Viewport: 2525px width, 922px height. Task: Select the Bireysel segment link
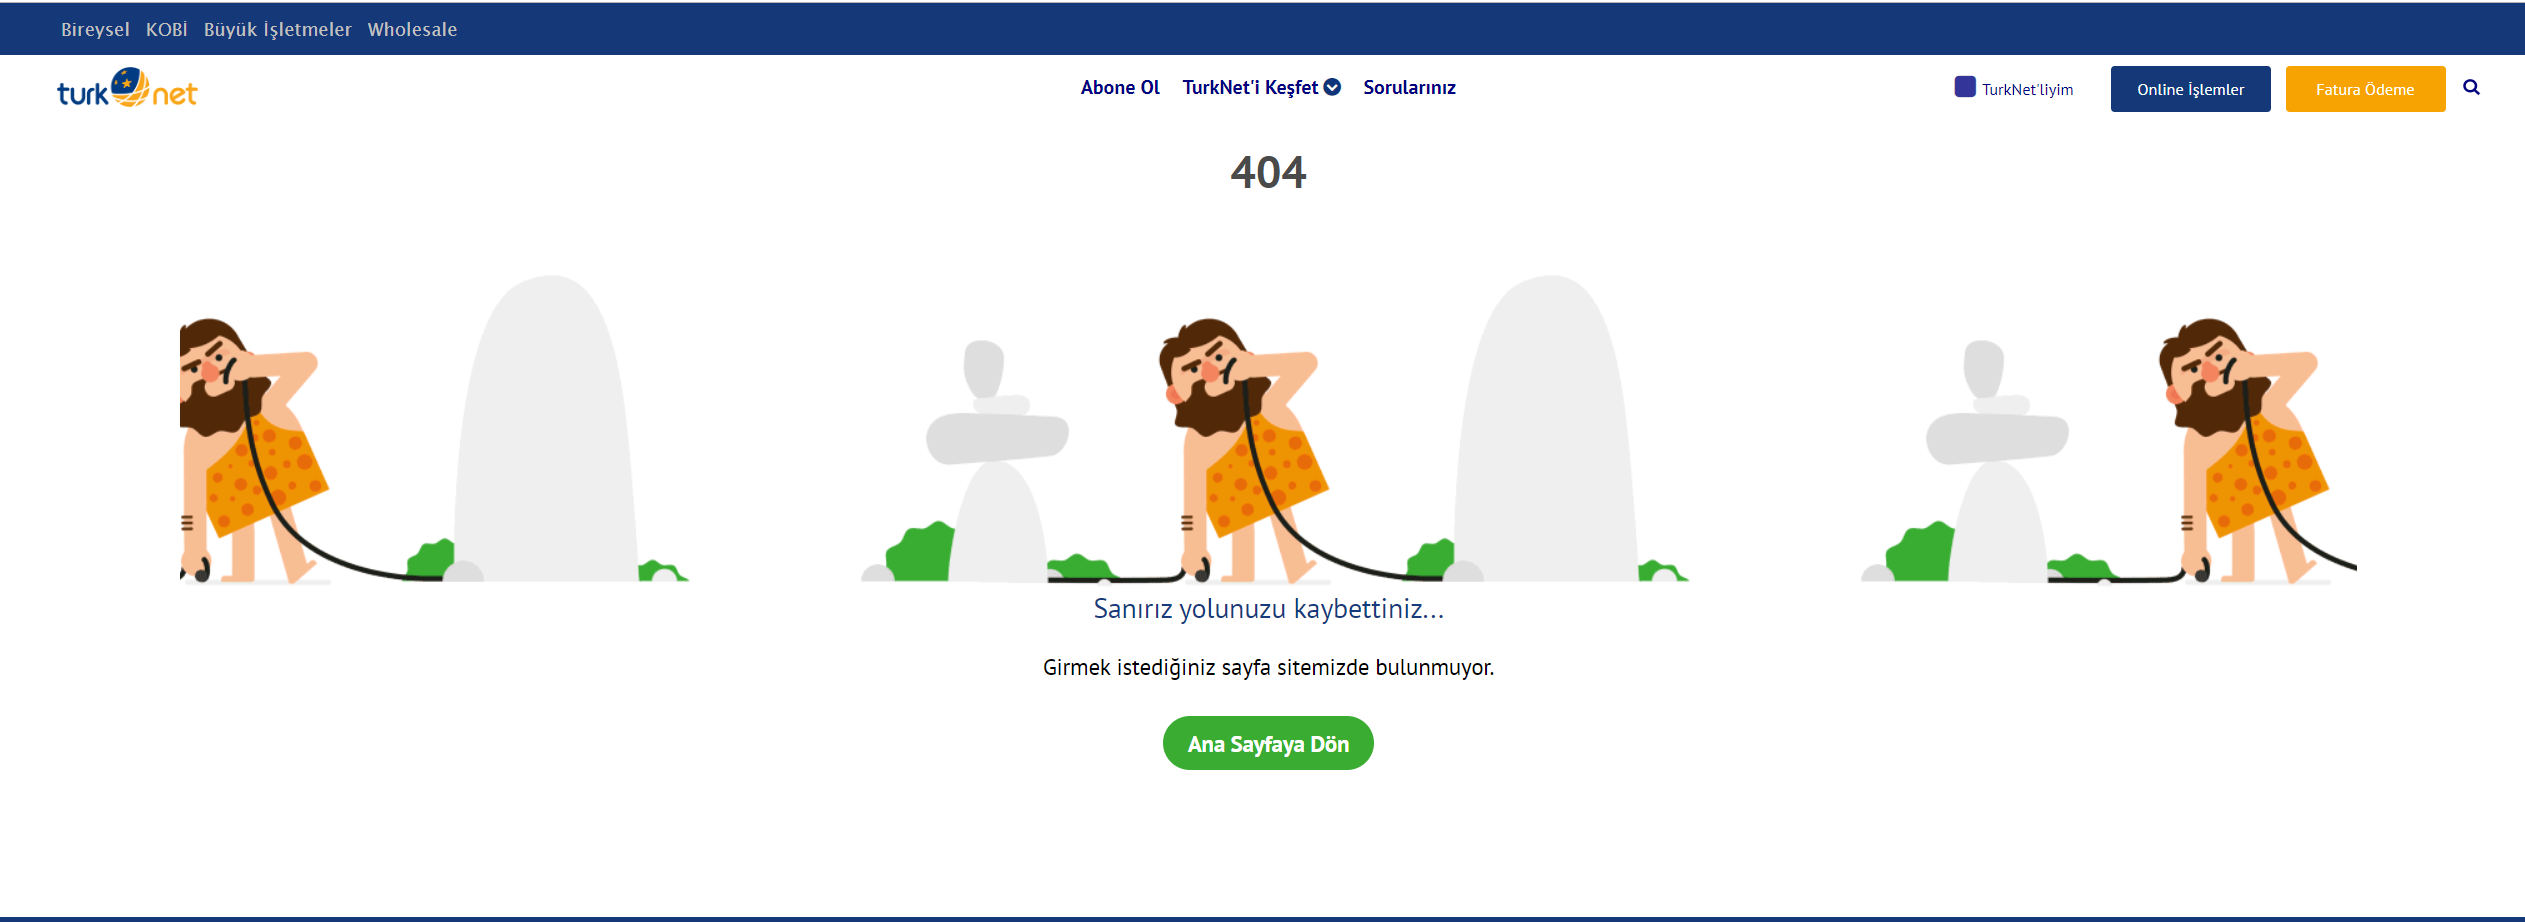click(x=95, y=30)
